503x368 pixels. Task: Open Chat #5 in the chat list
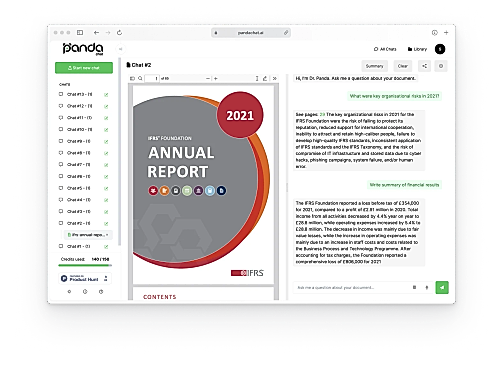[79, 188]
